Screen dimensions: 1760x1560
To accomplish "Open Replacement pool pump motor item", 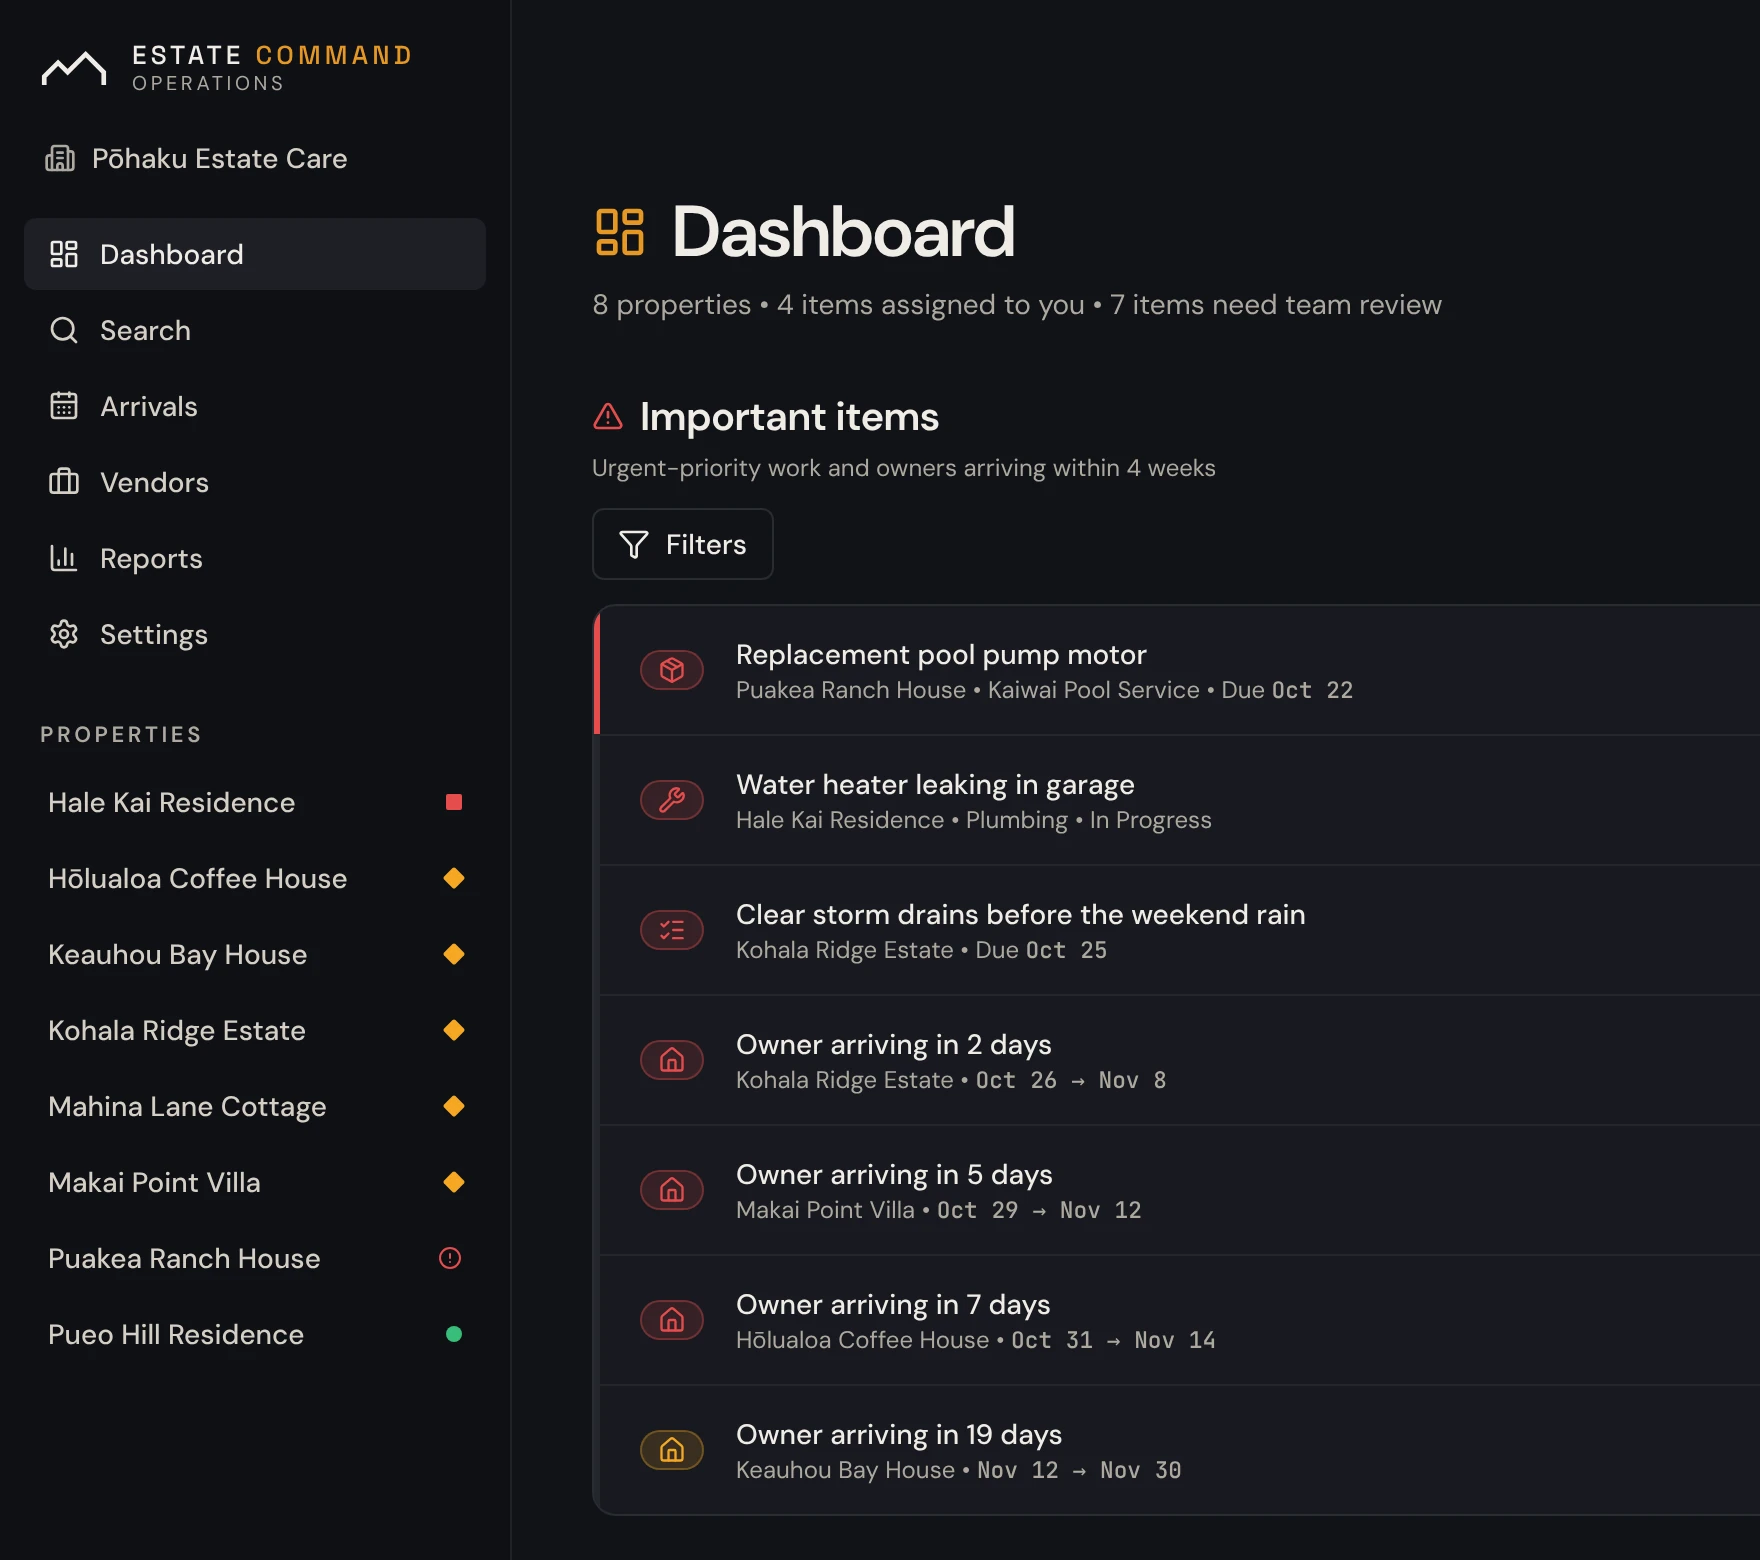I will pos(1179,670).
